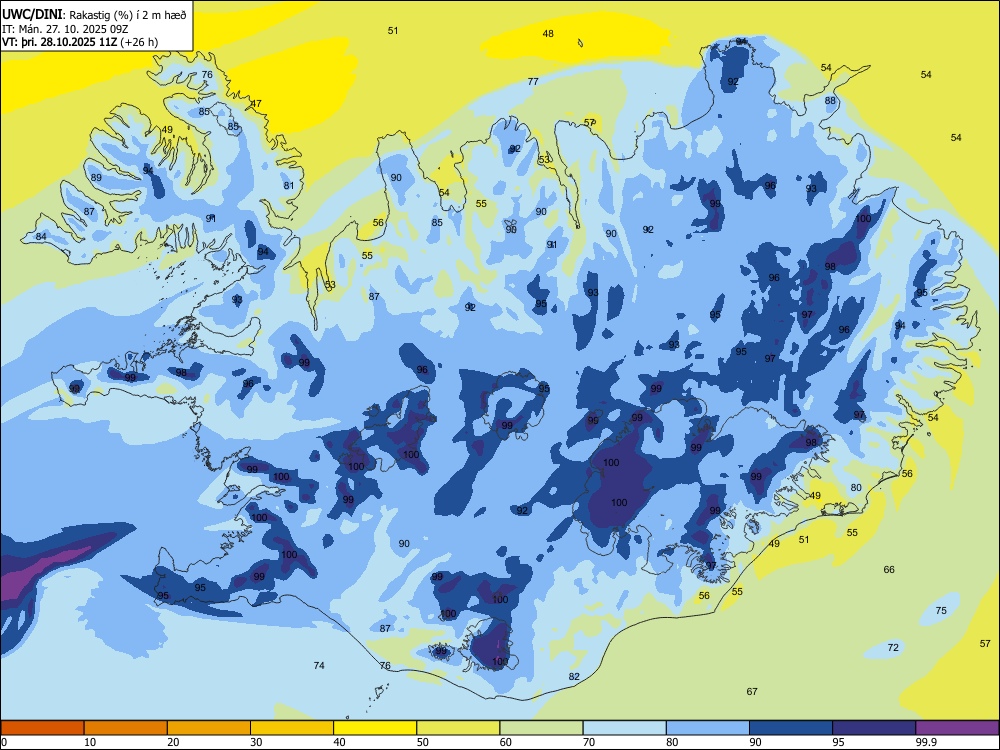Click the '47' value in the Westfjords
The width and height of the screenshot is (1000, 750).
click(256, 104)
